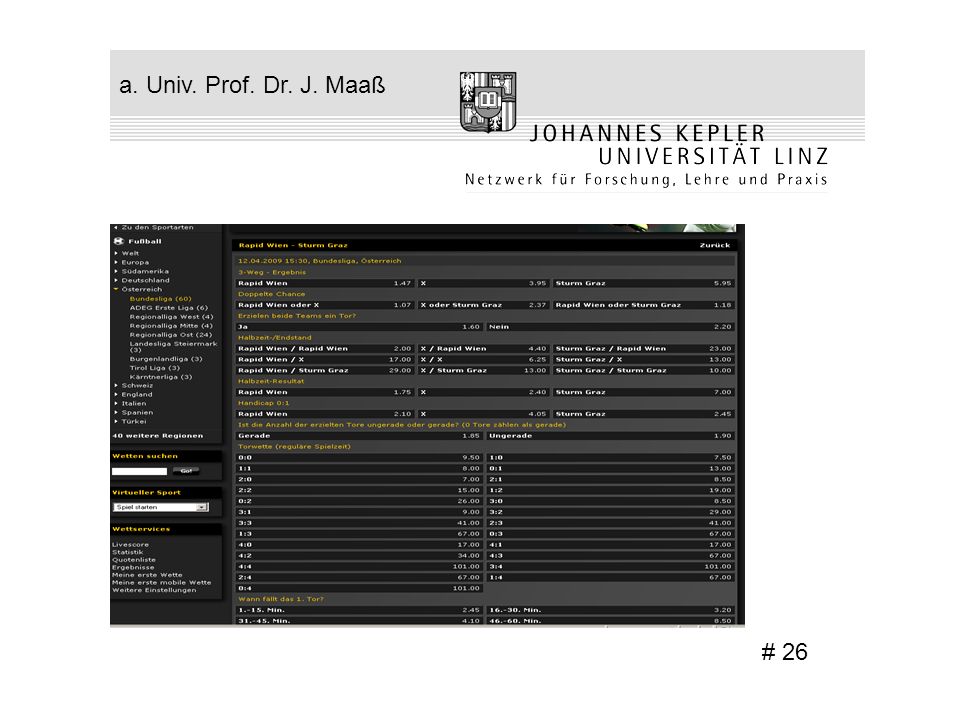Select Bundesliga (60) league
960x720 pixels.
point(160,299)
